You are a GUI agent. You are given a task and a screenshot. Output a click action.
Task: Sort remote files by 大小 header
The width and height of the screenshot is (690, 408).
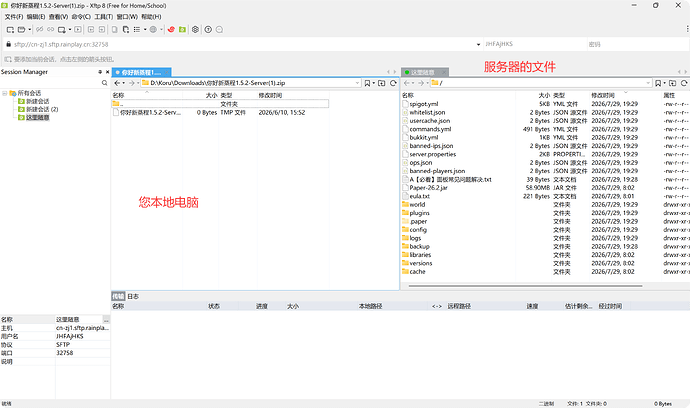[x=544, y=95]
